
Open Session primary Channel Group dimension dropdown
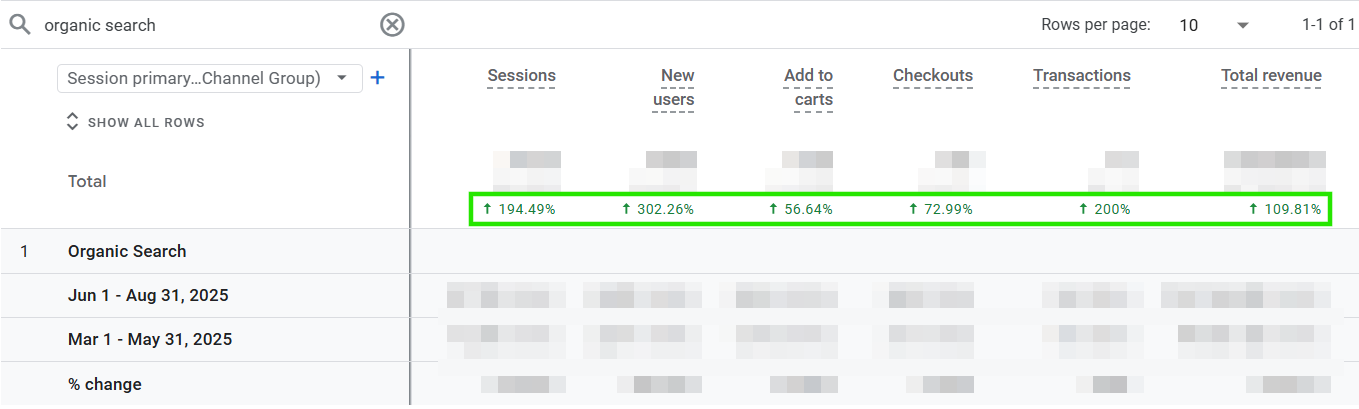pyautogui.click(x=209, y=78)
